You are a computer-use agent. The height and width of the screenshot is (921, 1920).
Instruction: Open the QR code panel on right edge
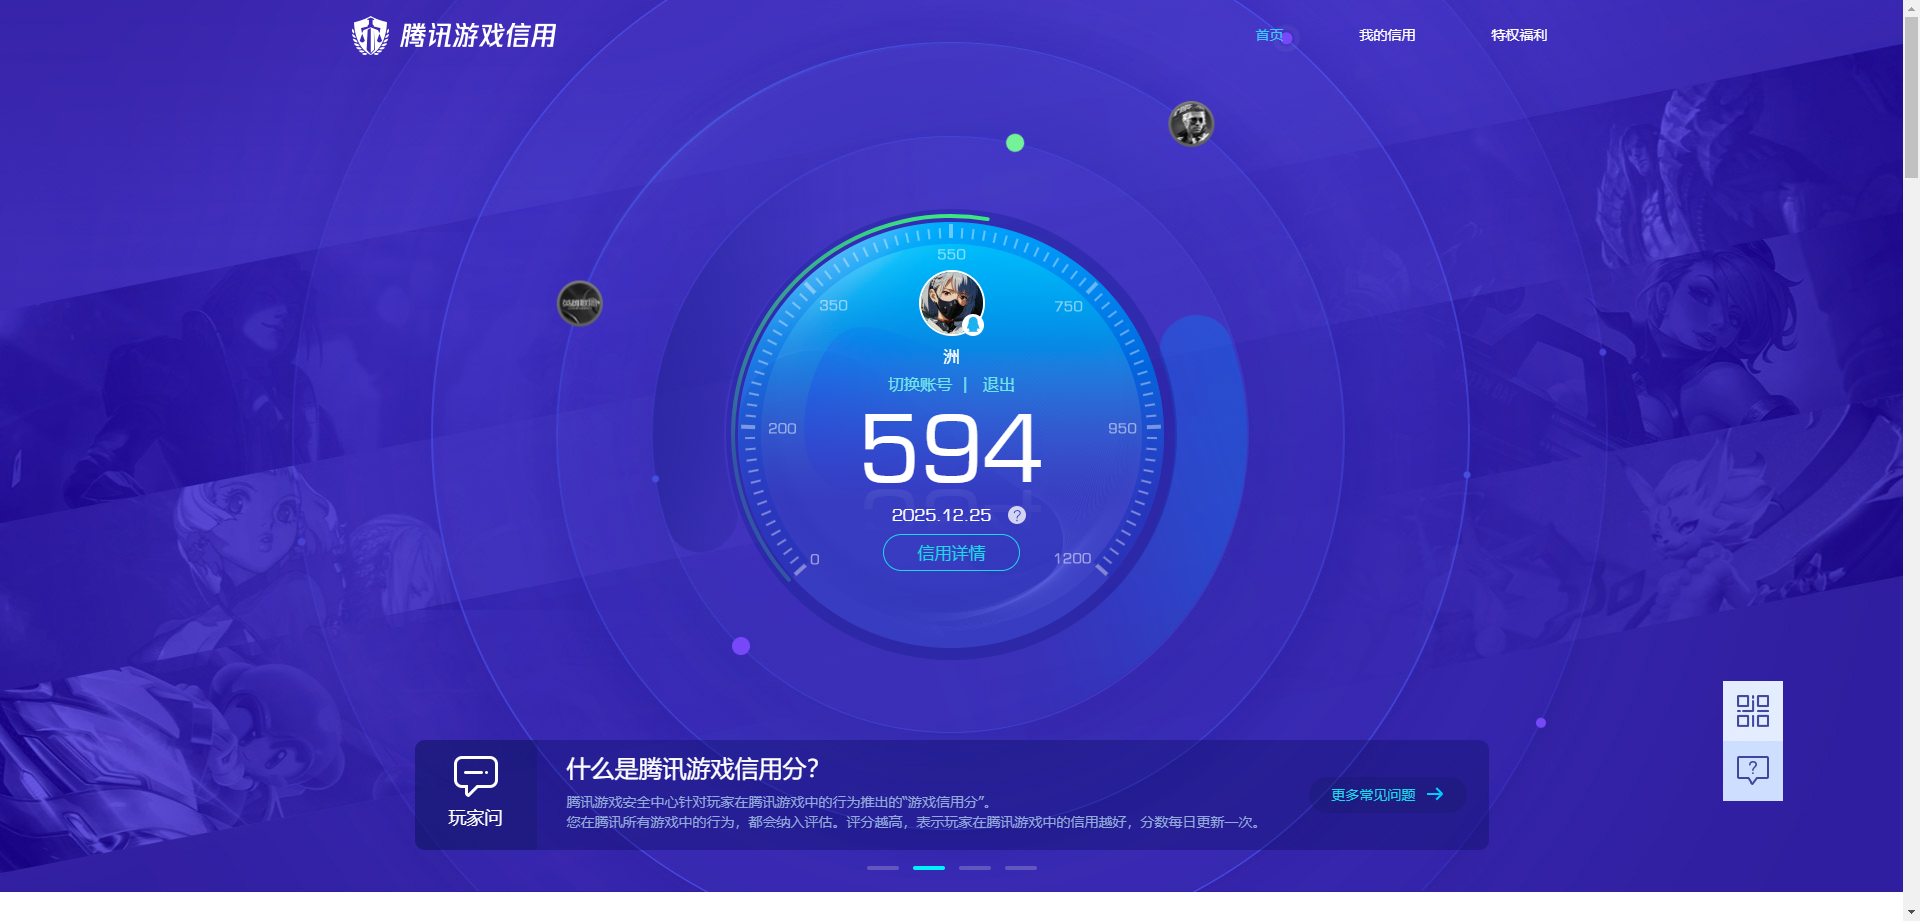pyautogui.click(x=1751, y=710)
